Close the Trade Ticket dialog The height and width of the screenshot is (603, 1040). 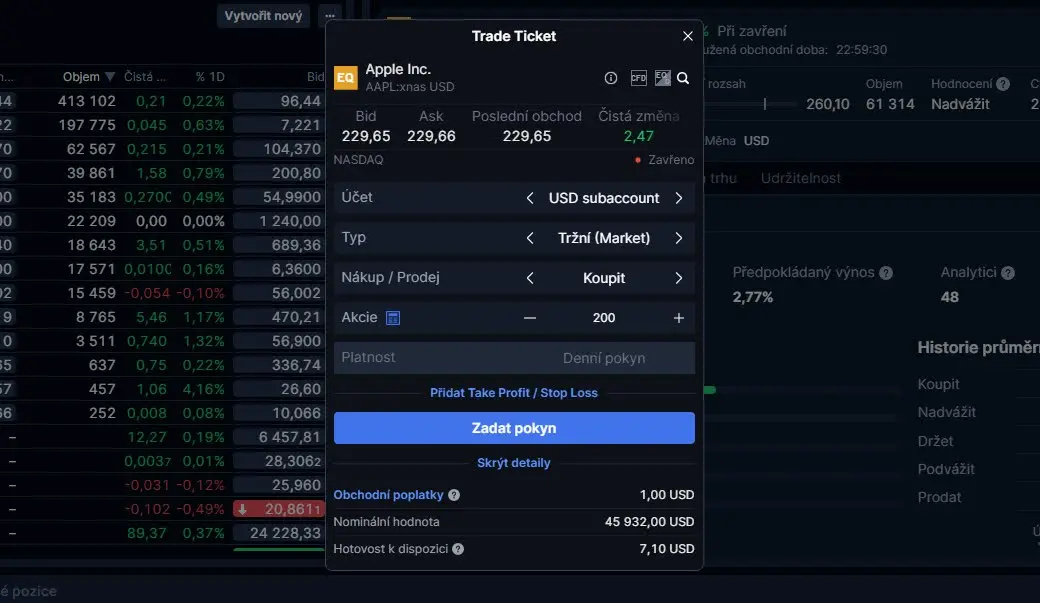687,36
